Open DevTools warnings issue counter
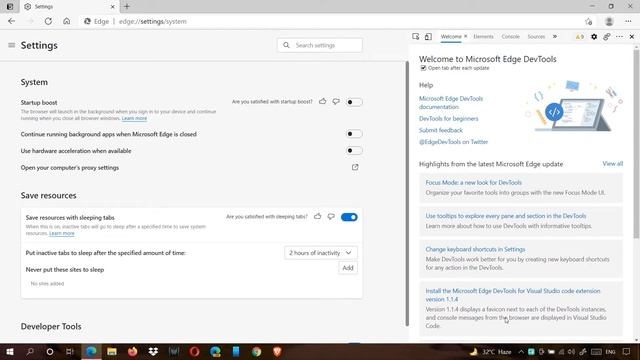Screen dimensions: 640x360 580,37
